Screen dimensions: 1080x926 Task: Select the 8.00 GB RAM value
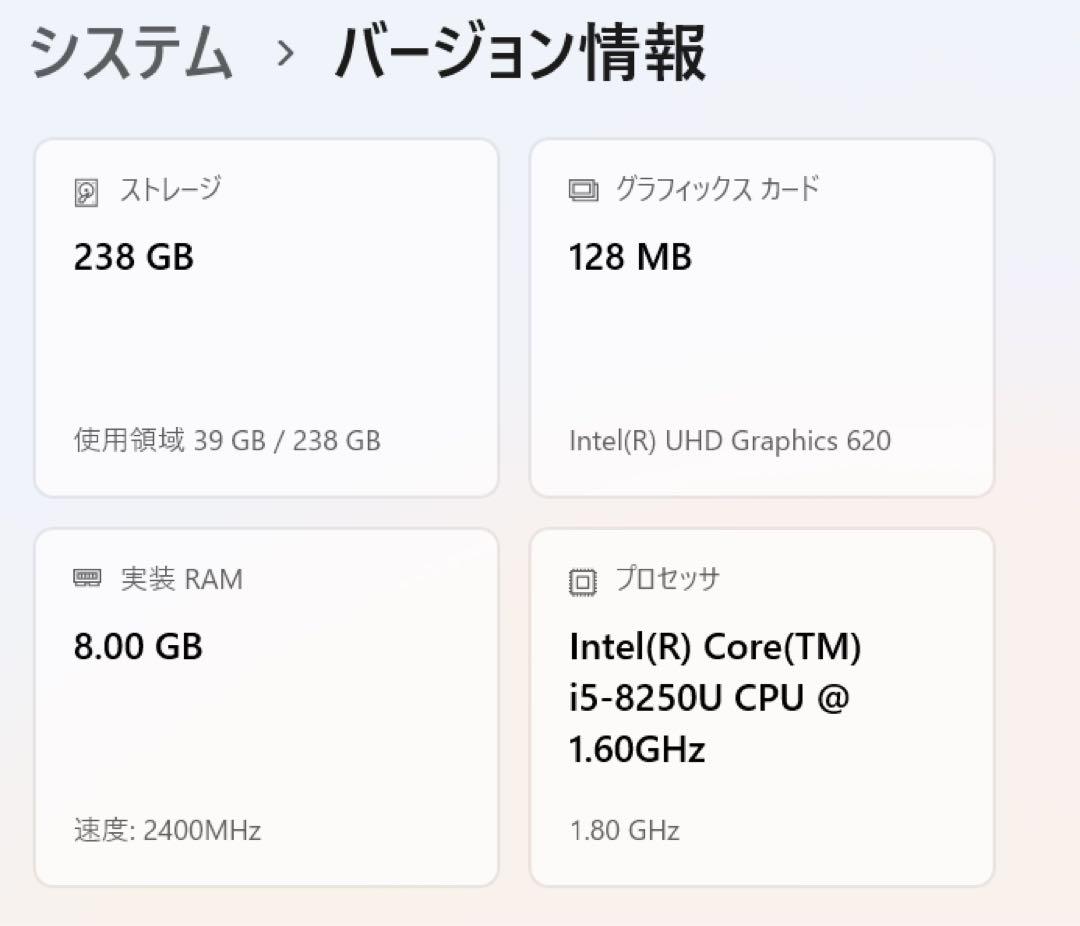[136, 647]
